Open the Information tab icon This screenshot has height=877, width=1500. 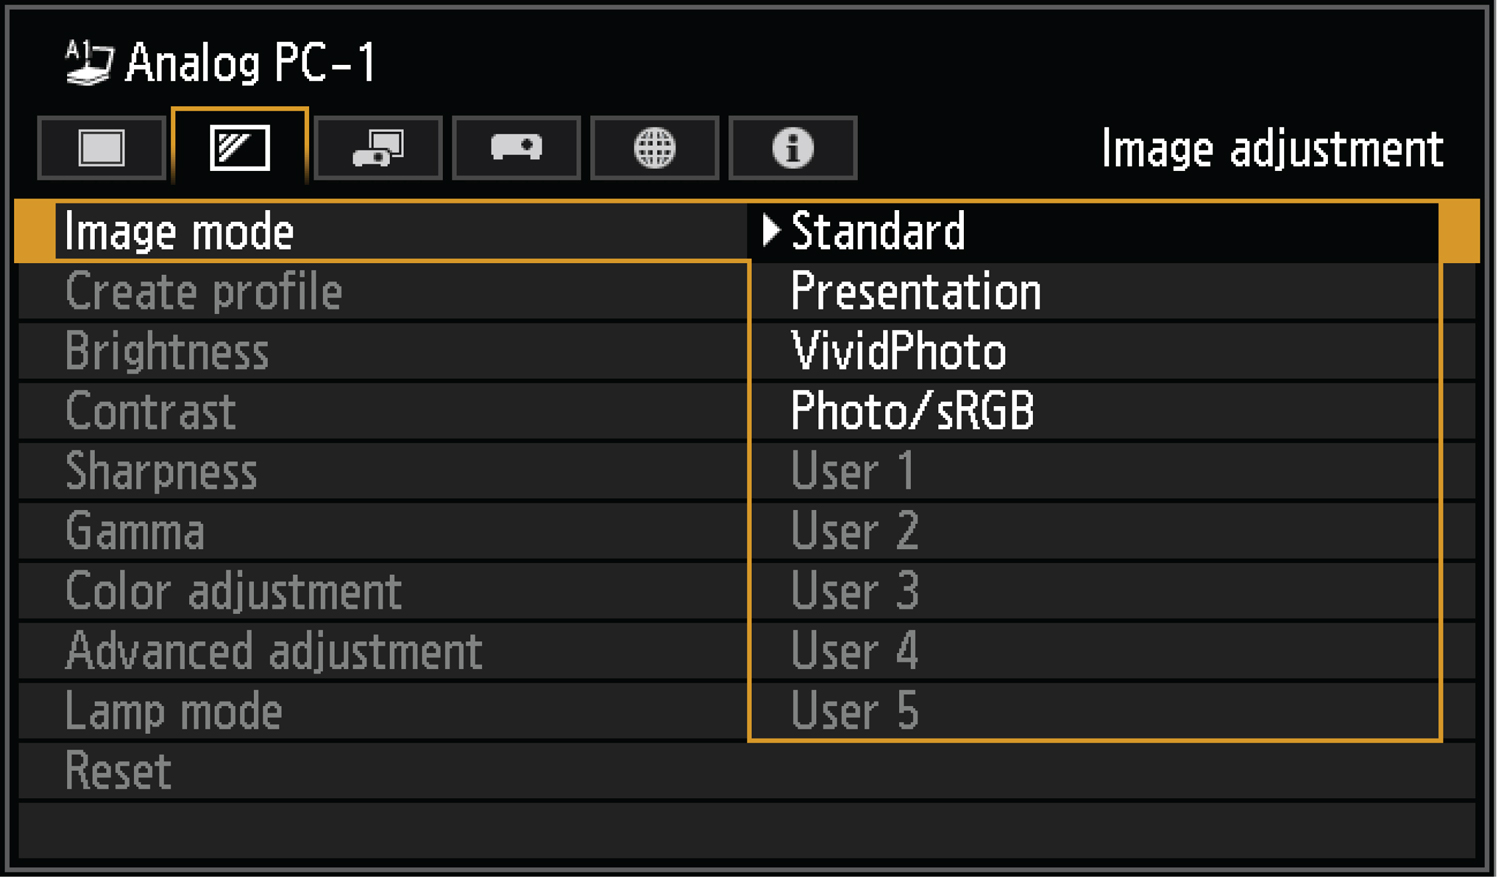coord(792,148)
